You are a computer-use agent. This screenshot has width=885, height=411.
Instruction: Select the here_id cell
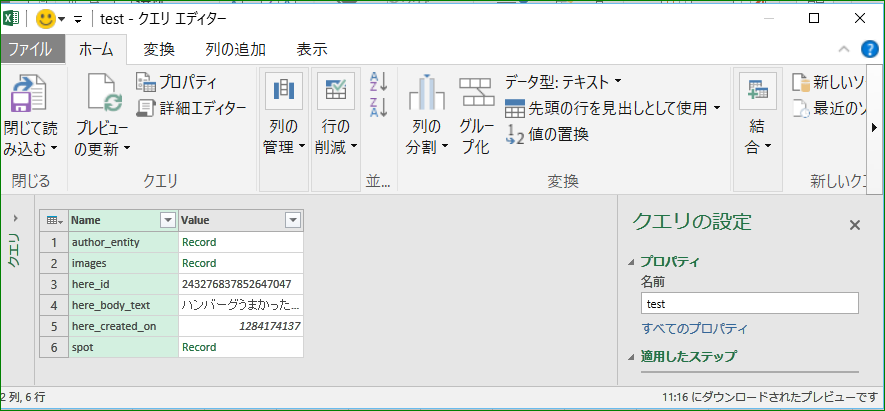[x=124, y=284]
